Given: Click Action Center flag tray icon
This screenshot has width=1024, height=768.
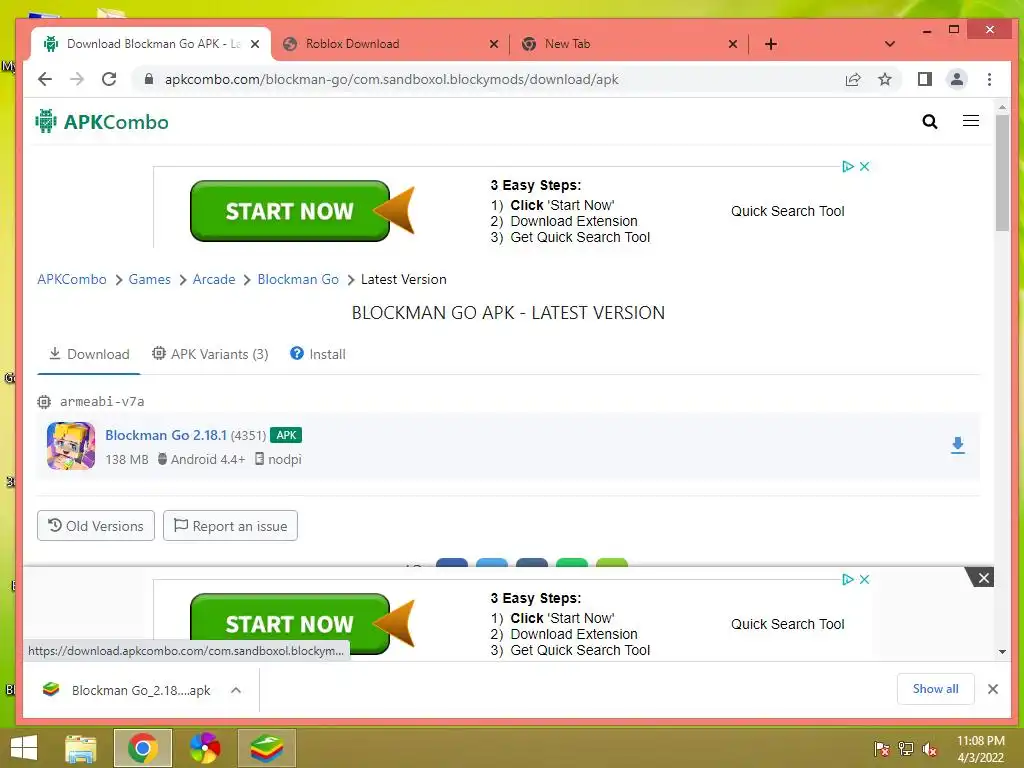Looking at the screenshot, I should 881,749.
